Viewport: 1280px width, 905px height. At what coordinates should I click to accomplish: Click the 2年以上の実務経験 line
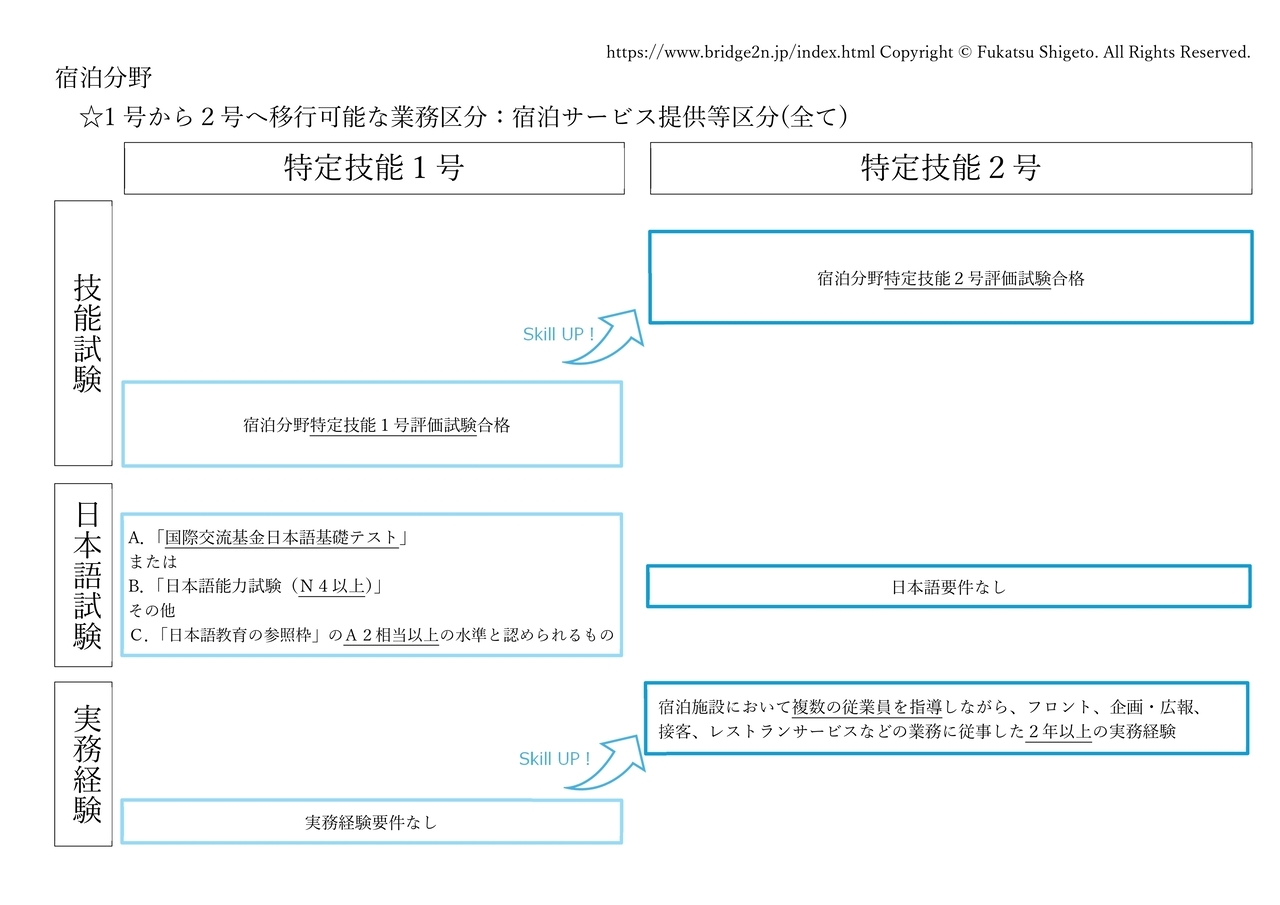coord(917,732)
